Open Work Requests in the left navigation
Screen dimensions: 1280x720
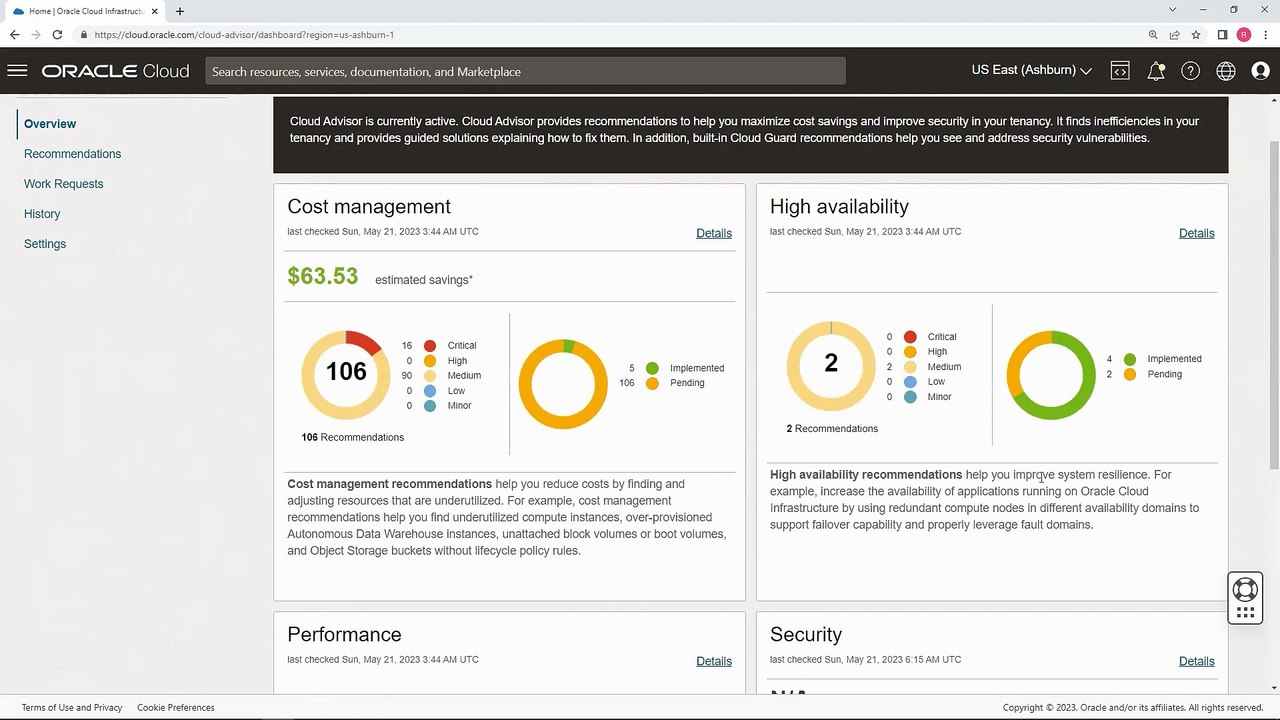63,184
